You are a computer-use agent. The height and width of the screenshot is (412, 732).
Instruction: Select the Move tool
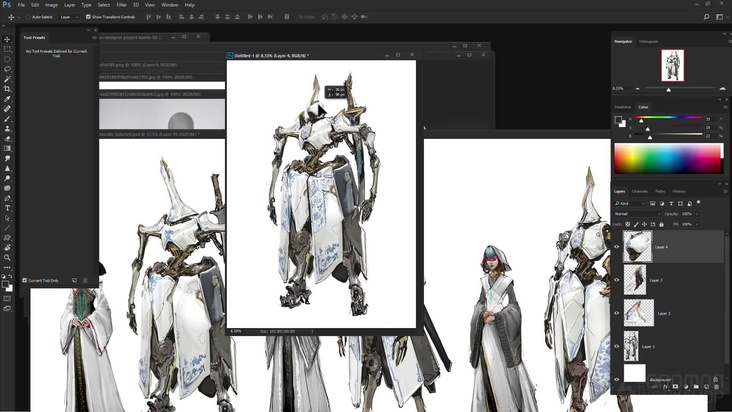pyautogui.click(x=7, y=39)
